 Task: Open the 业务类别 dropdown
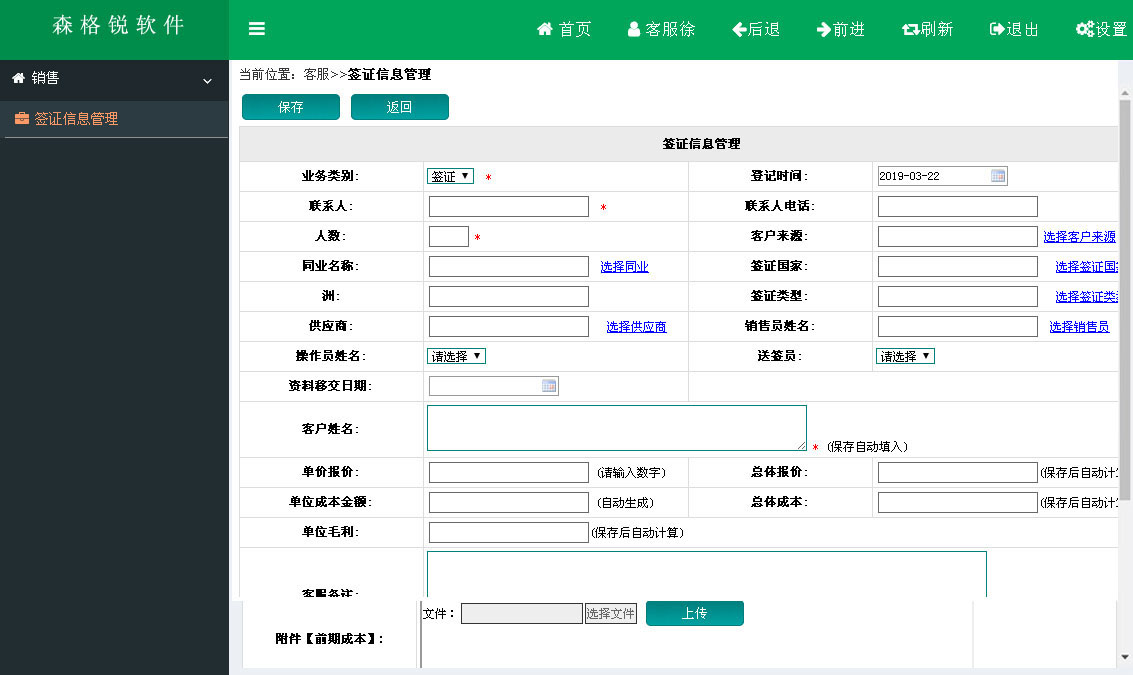coord(450,176)
